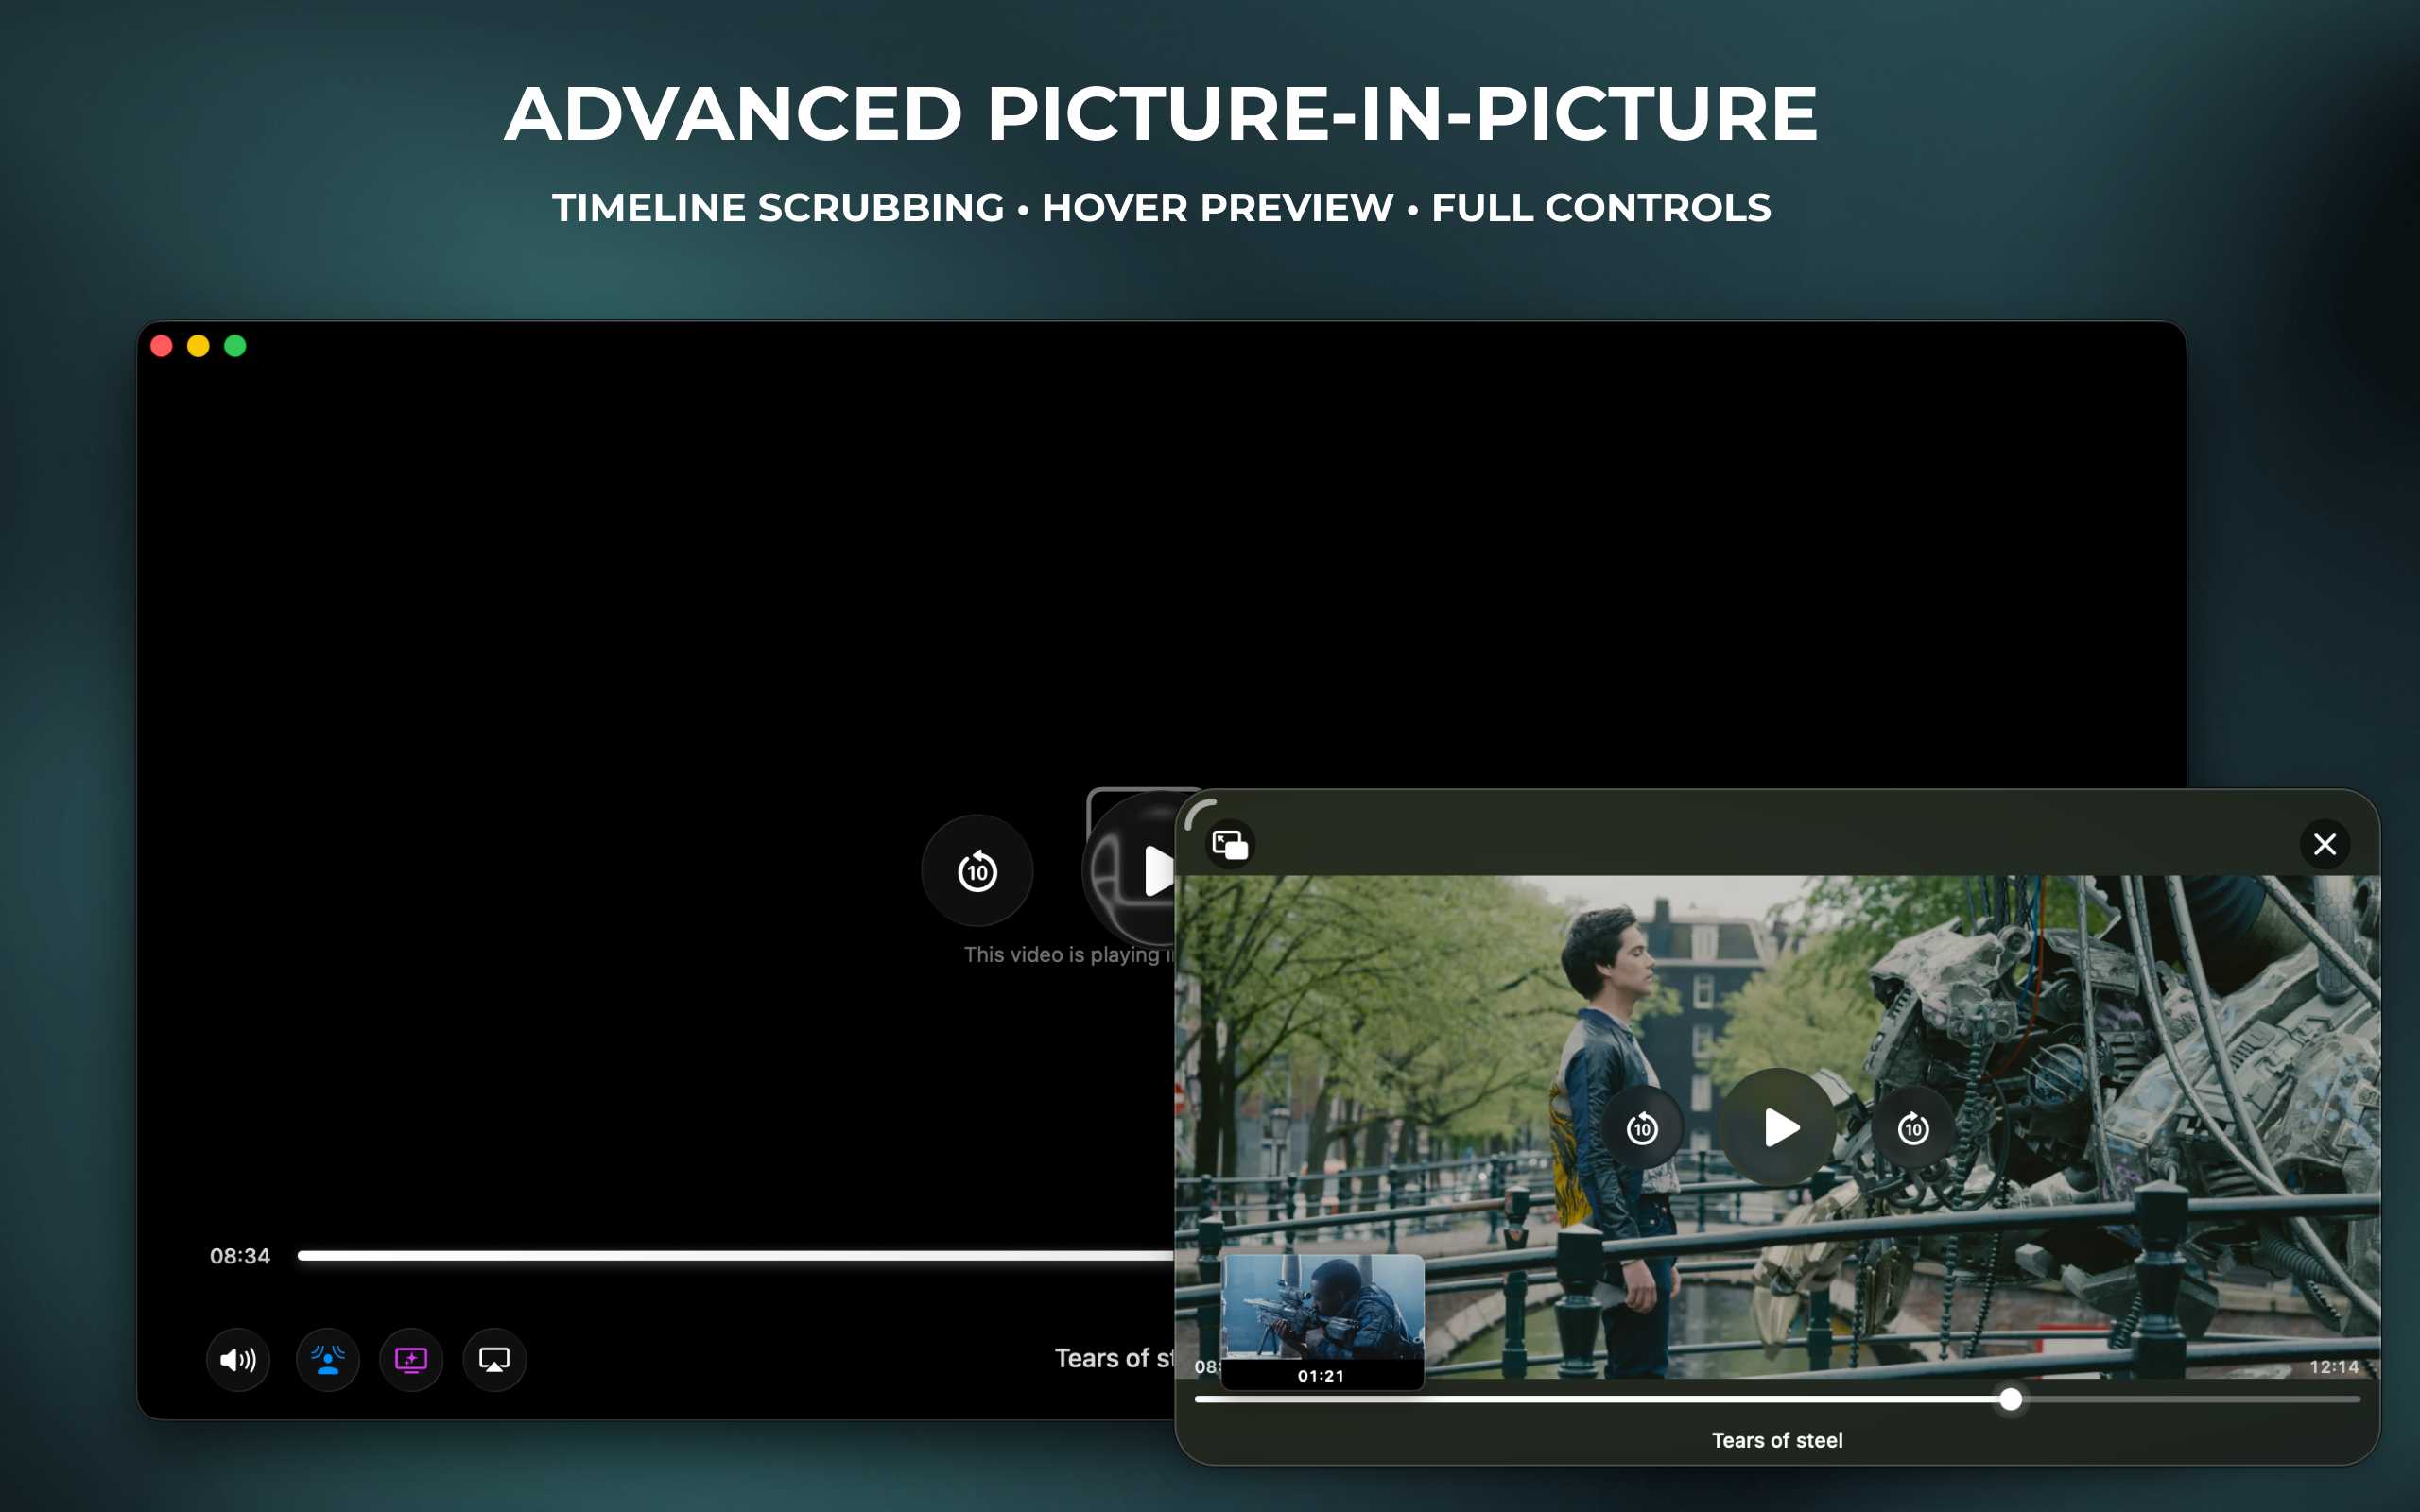Toggle mute on the speaker icon

coord(238,1360)
